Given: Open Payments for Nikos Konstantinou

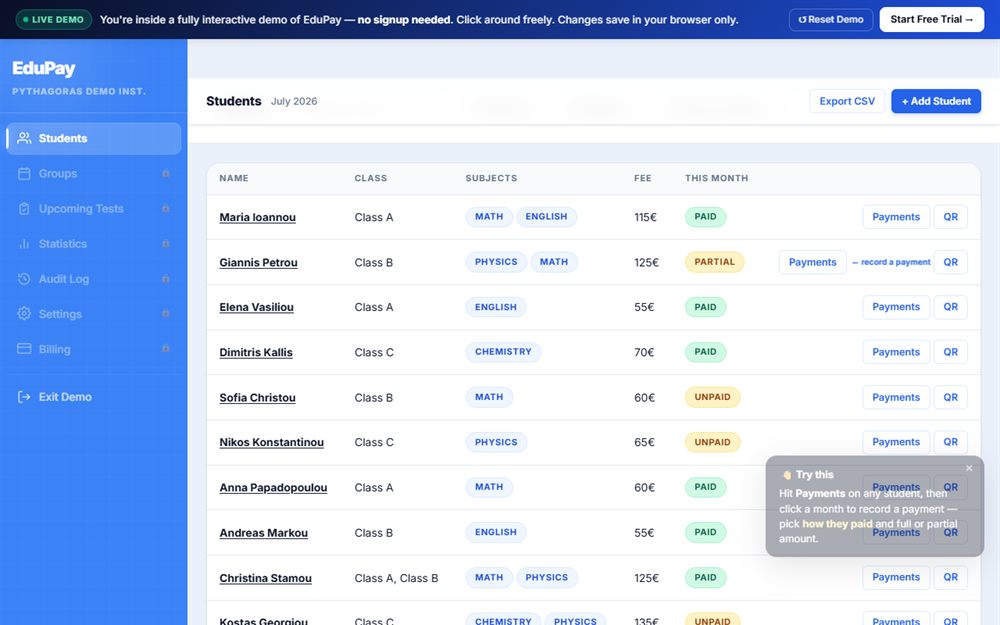Looking at the screenshot, I should pos(895,442).
